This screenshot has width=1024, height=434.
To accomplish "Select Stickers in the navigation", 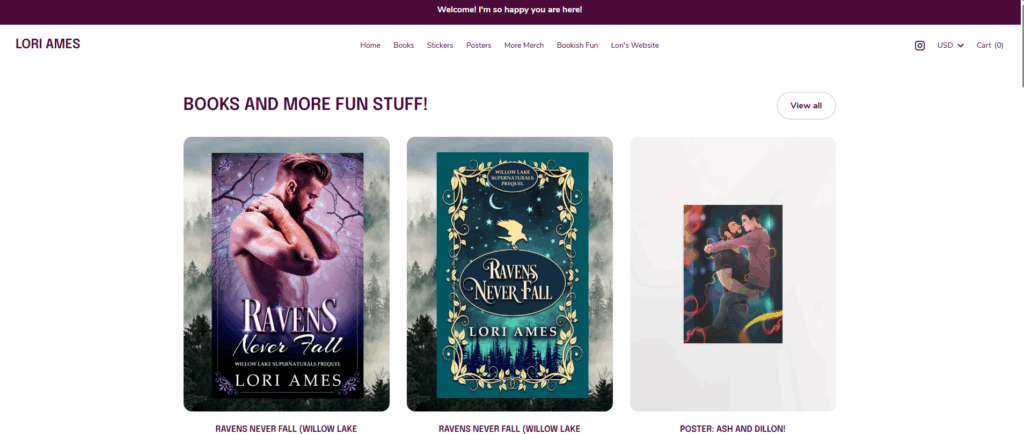I will 440,45.
